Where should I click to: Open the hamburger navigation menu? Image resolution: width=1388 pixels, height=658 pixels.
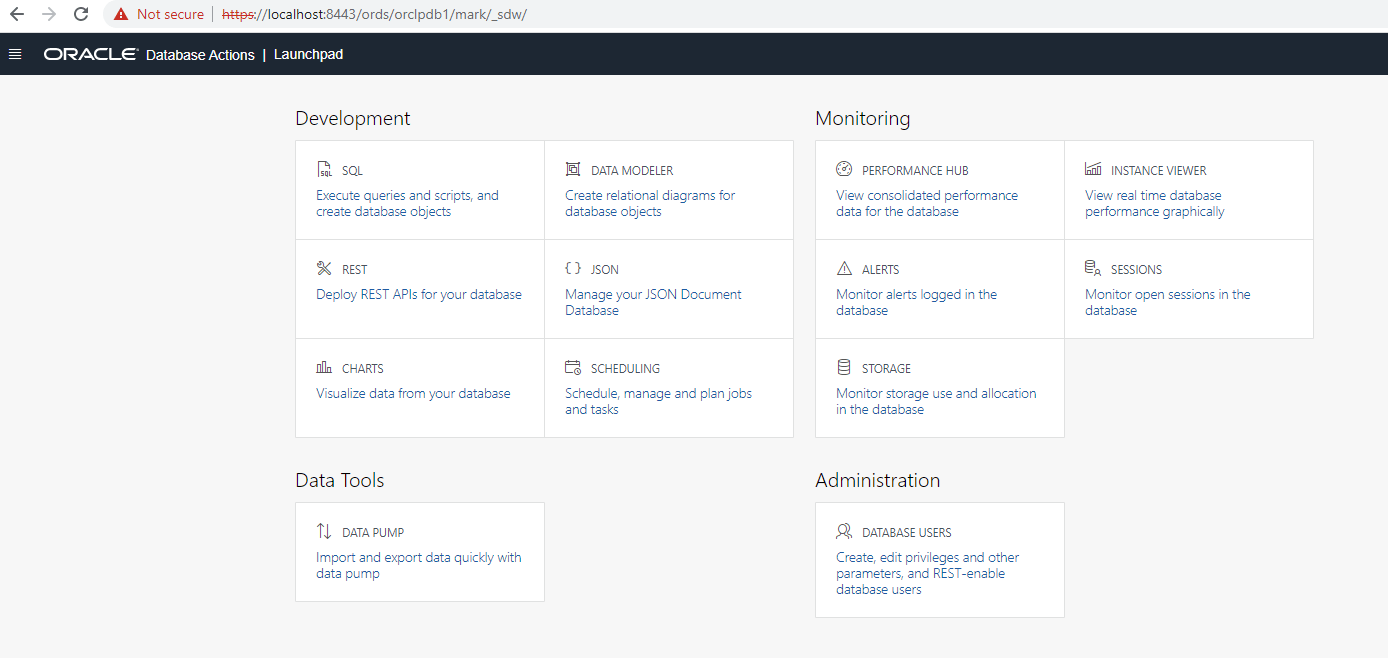coord(15,54)
